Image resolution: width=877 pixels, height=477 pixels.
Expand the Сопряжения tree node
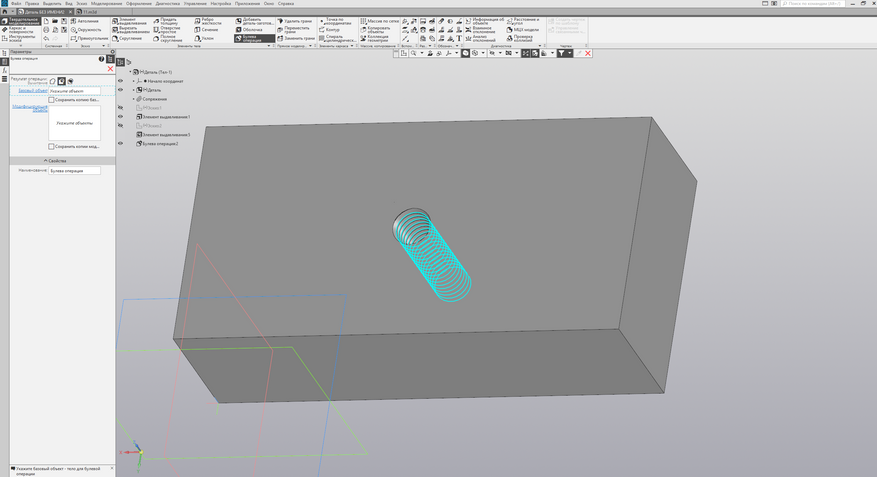pos(134,99)
